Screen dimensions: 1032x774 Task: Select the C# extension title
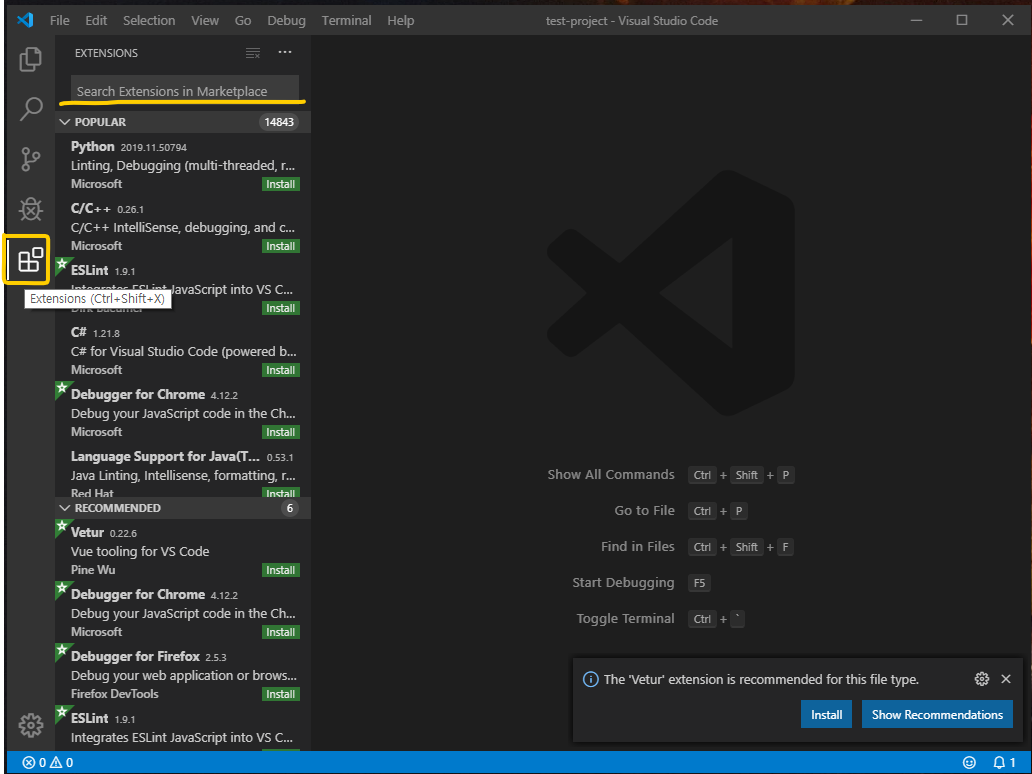(79, 332)
